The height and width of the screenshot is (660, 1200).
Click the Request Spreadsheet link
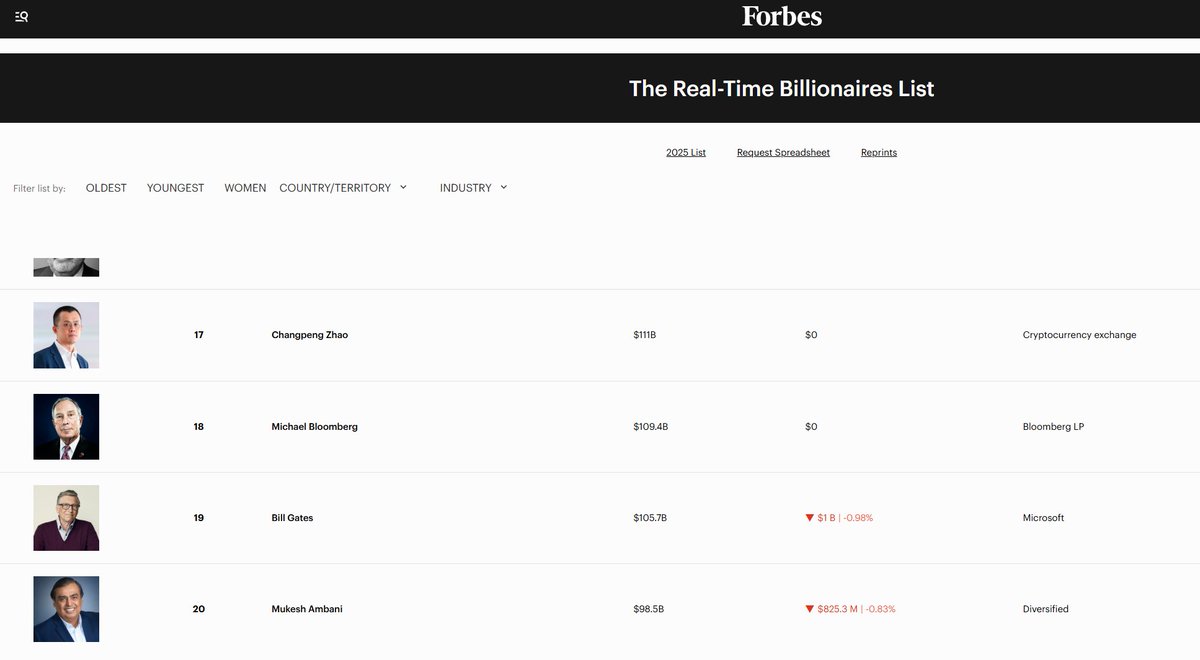[783, 153]
